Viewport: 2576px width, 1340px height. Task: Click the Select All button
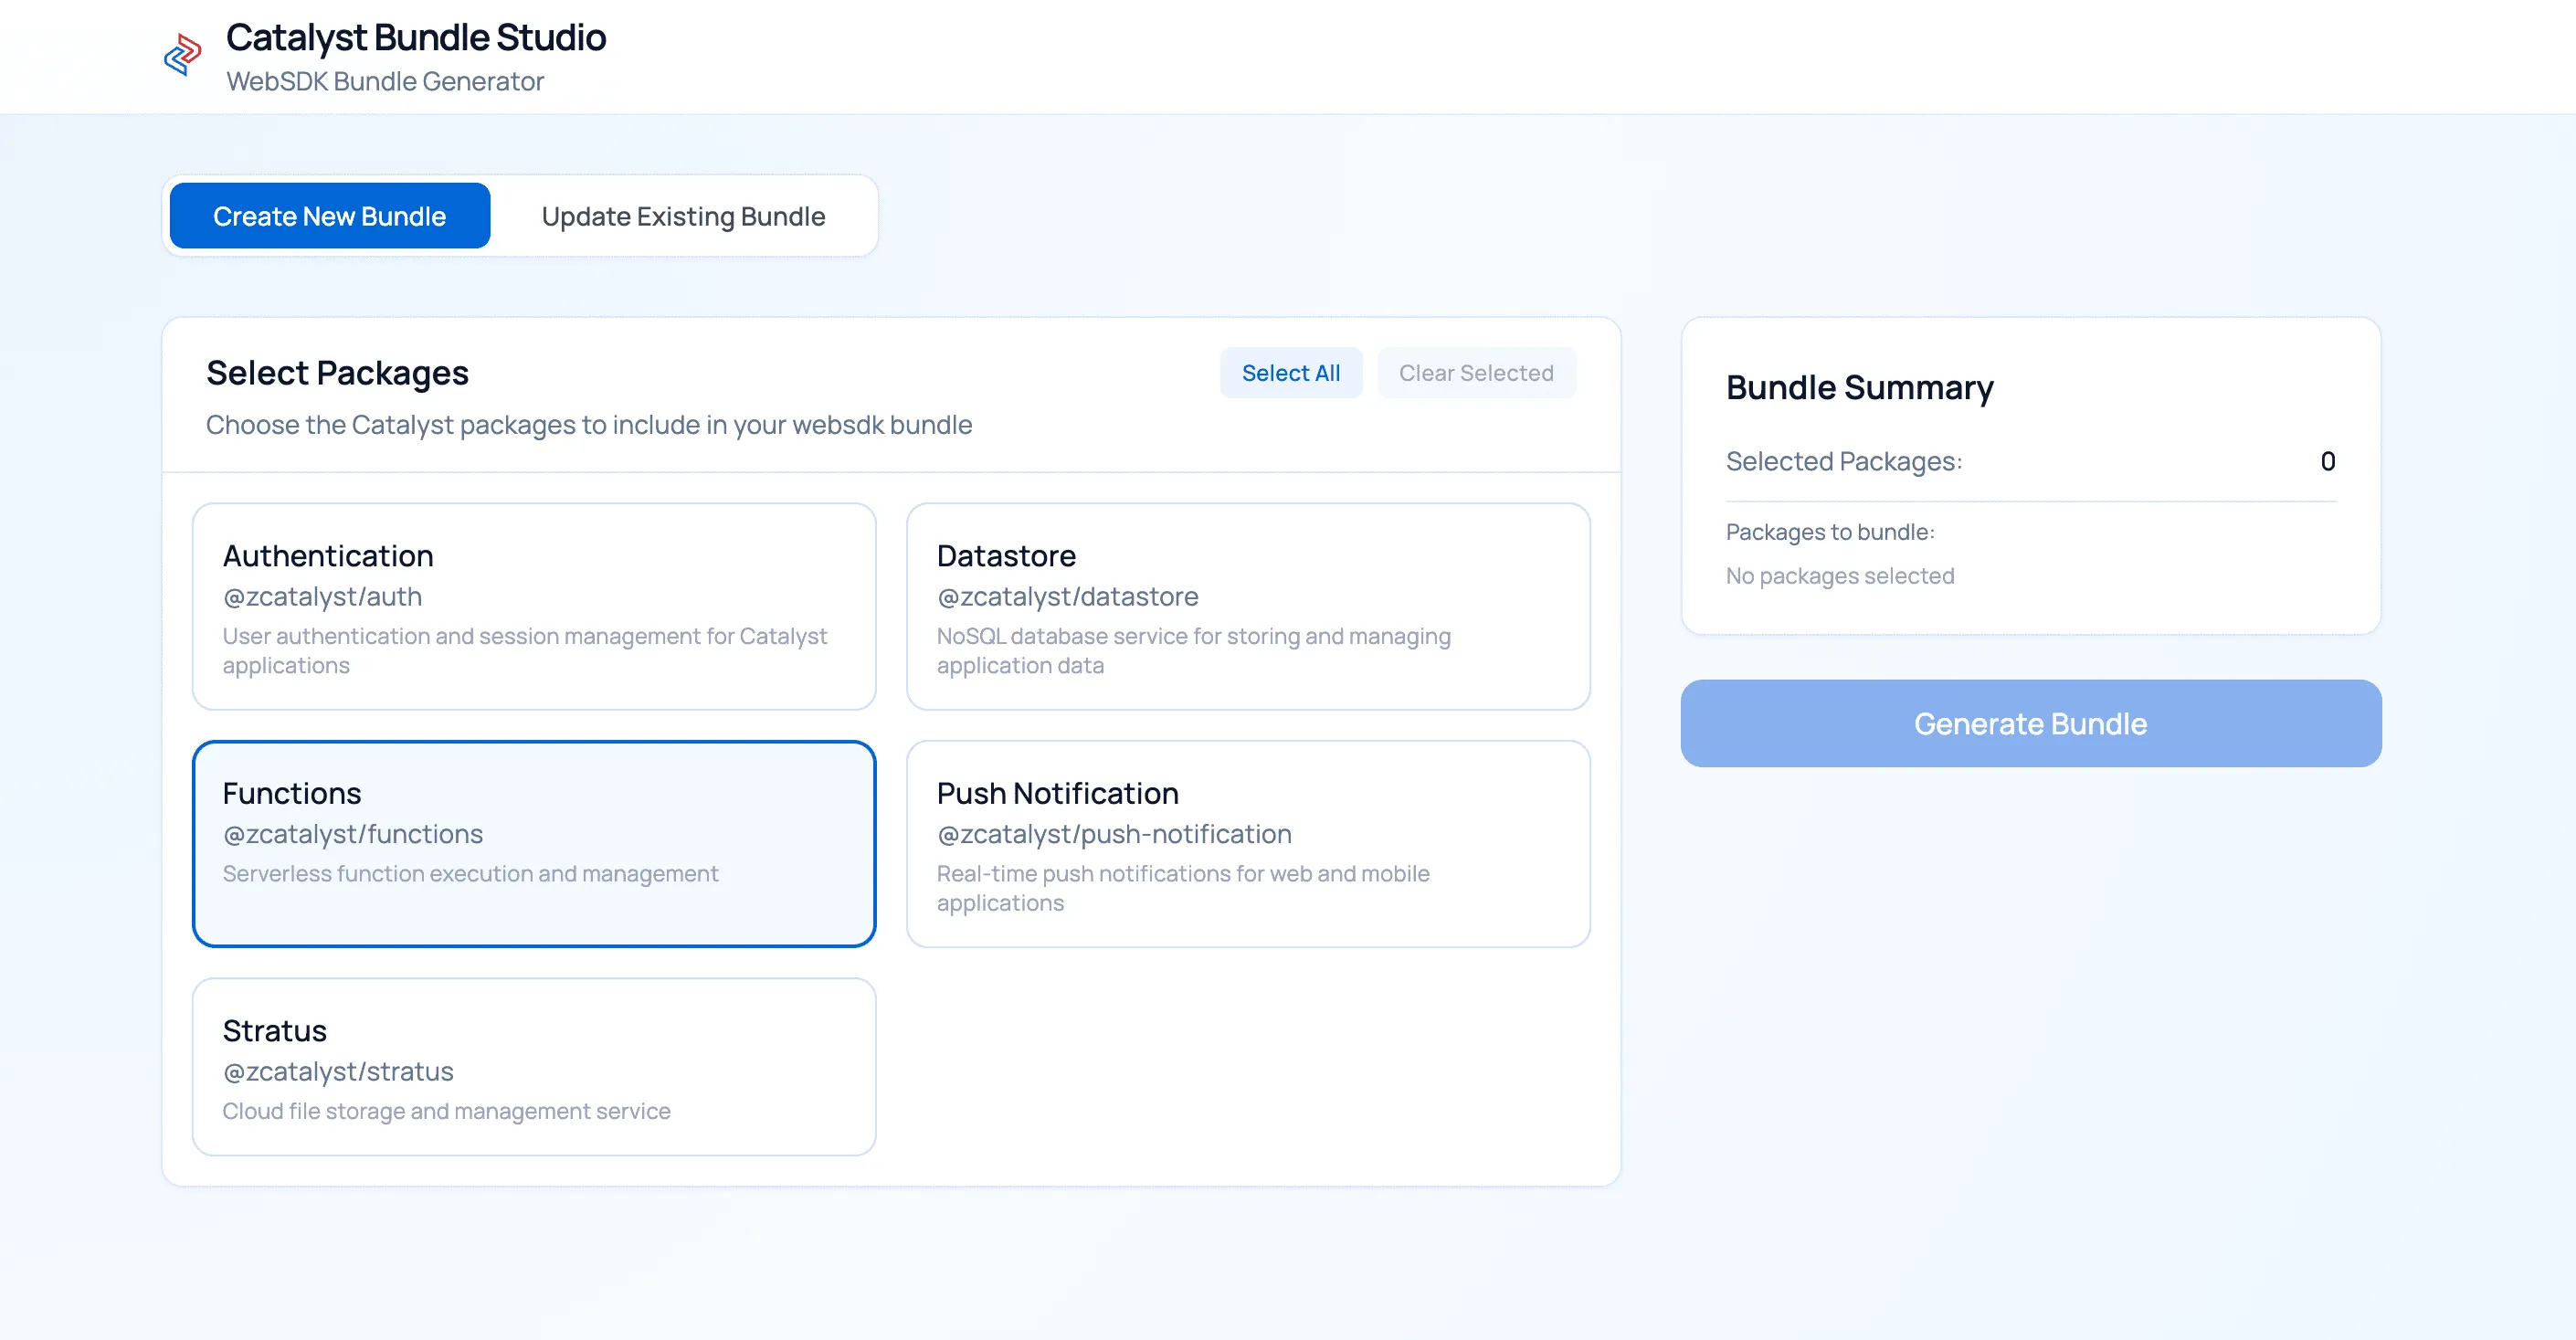pos(1291,373)
